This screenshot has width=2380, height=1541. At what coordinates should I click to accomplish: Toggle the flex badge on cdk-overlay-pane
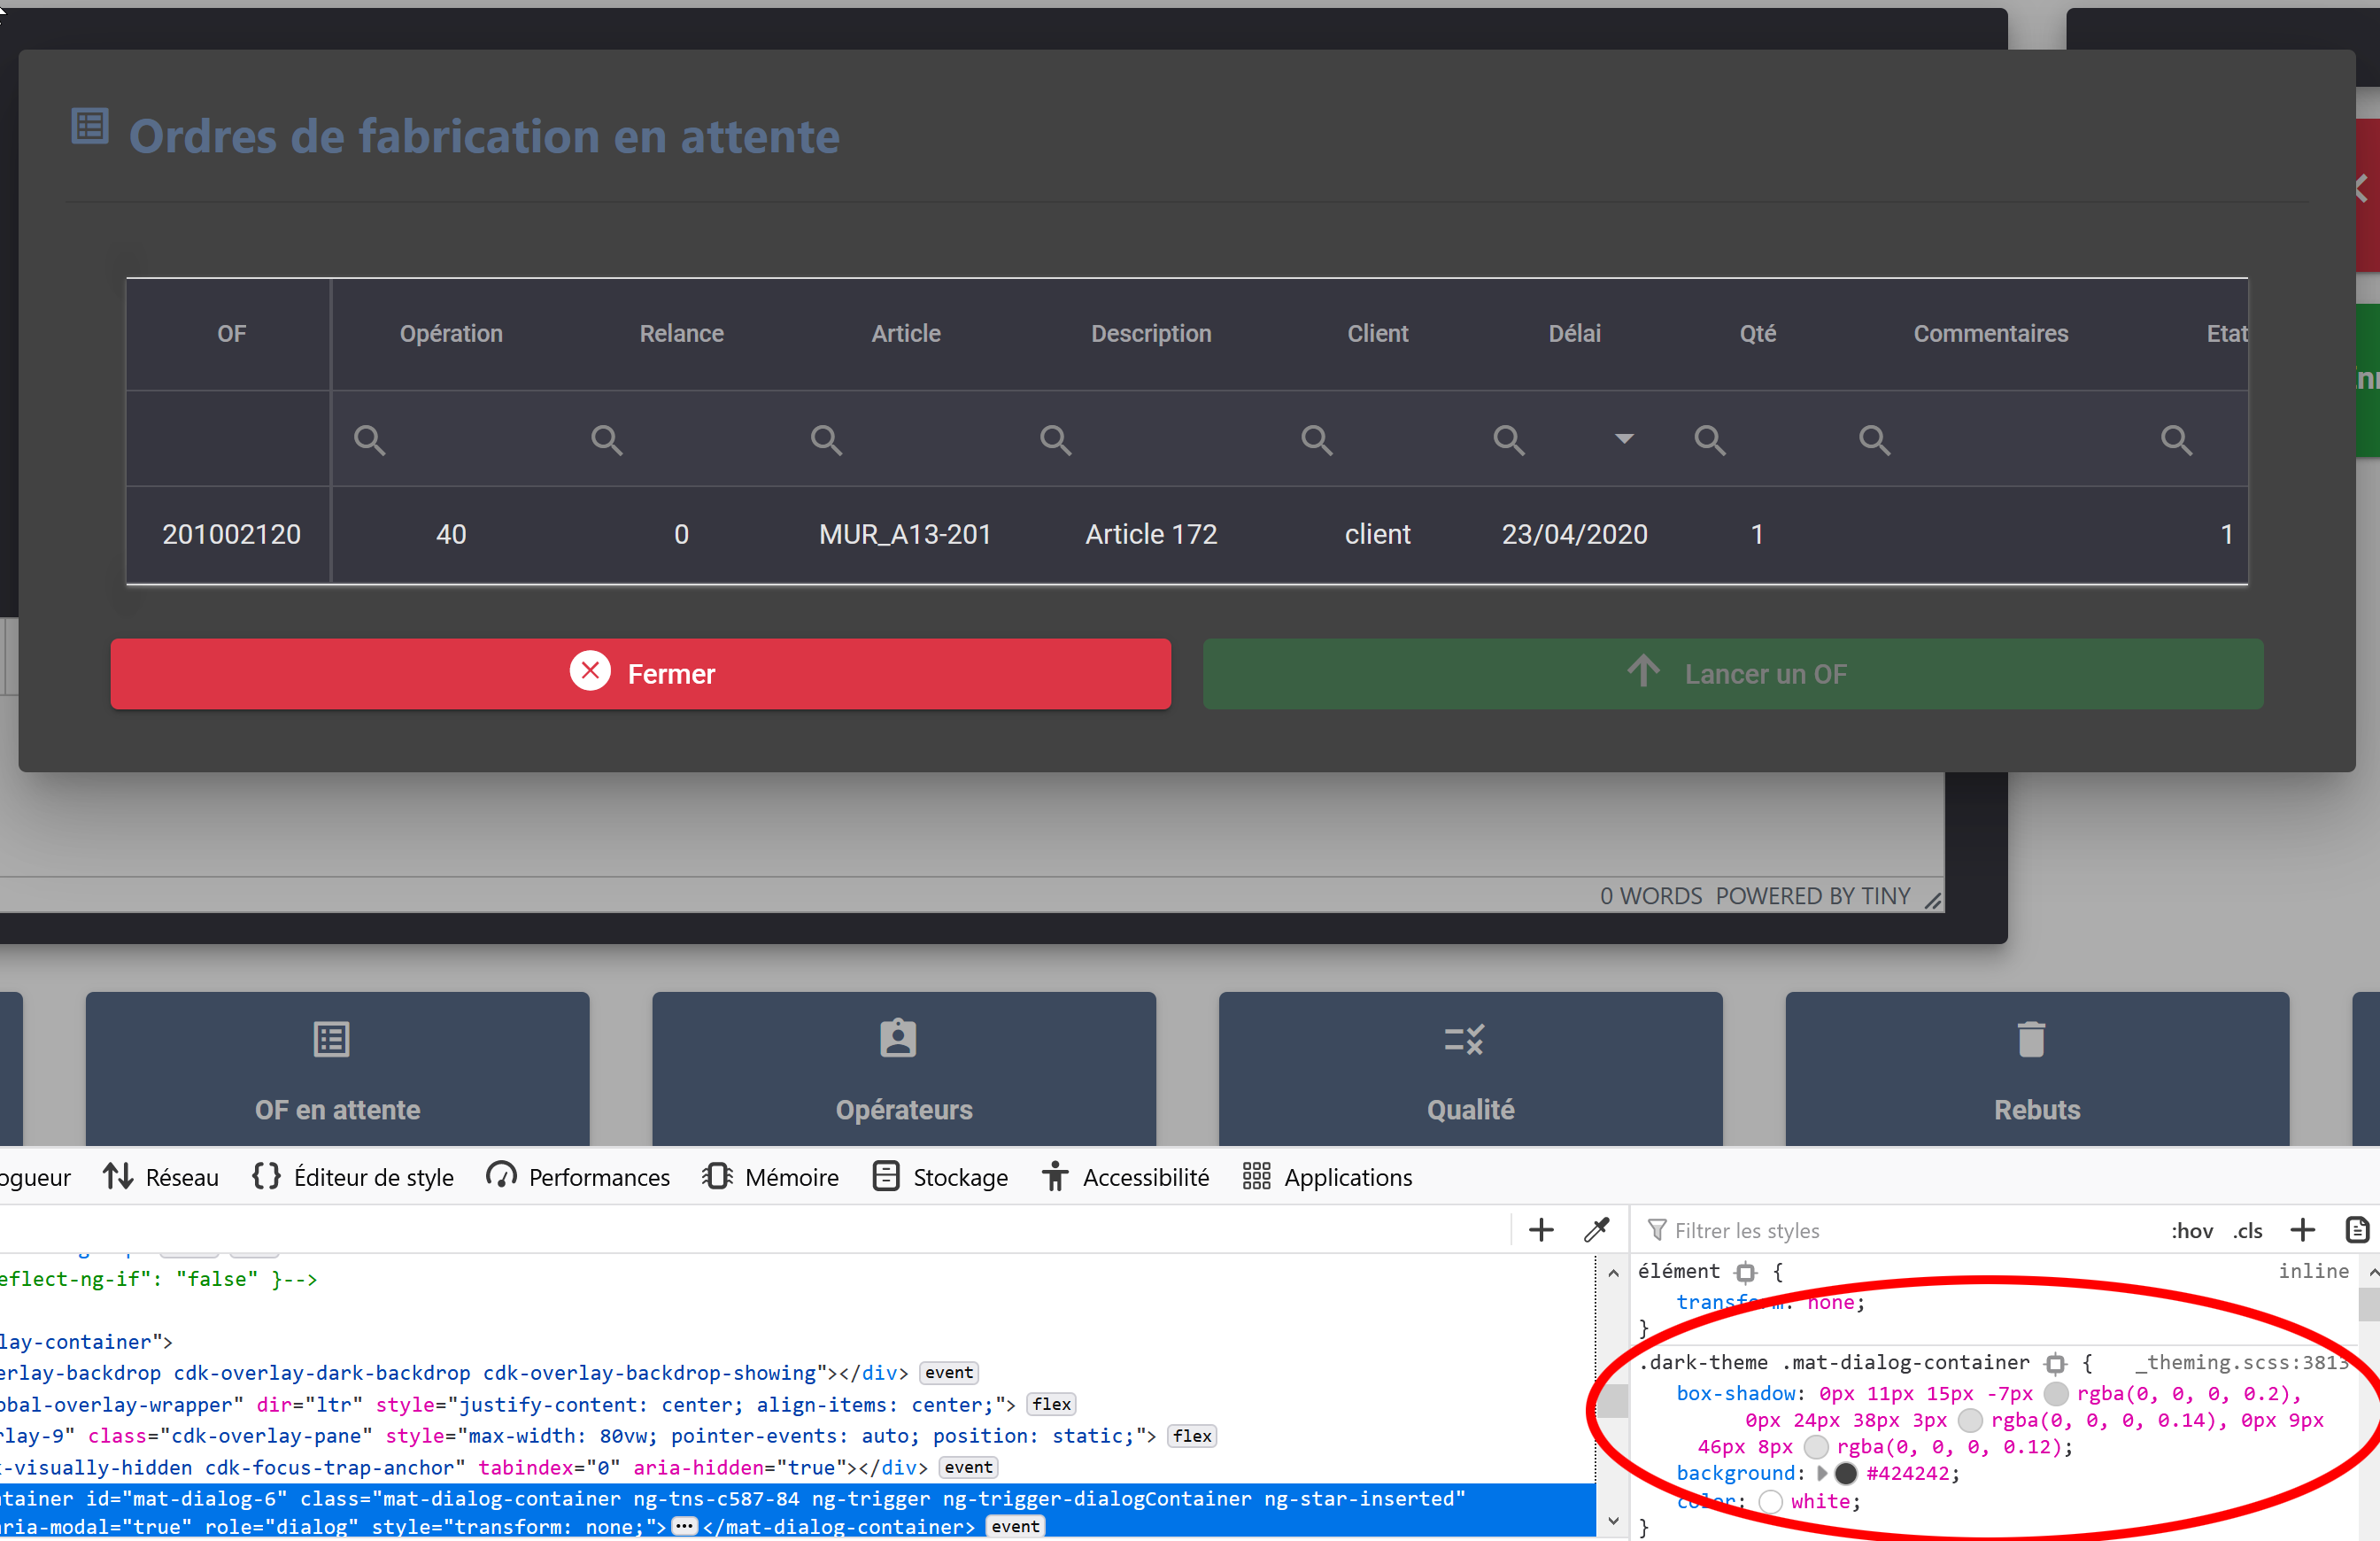point(1192,1436)
